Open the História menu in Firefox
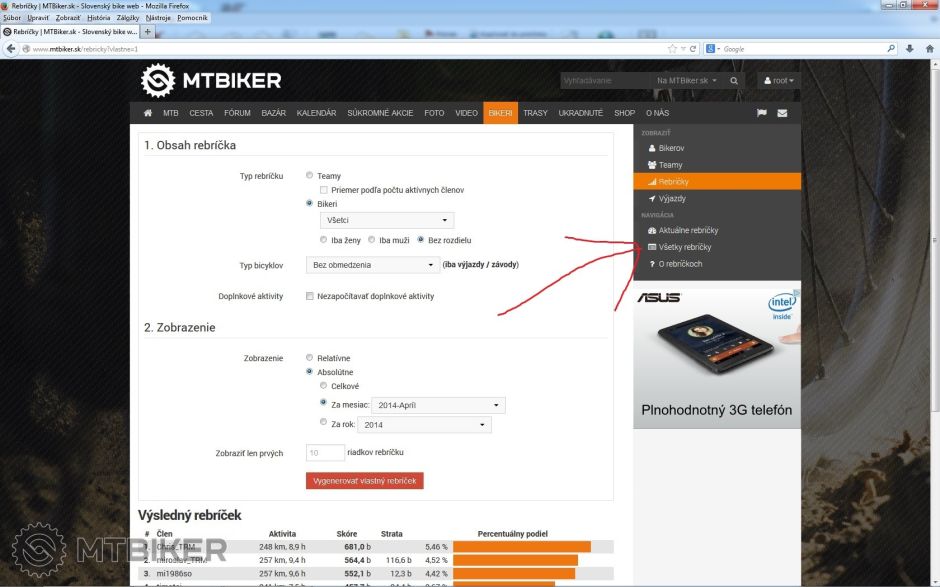 (x=98, y=18)
